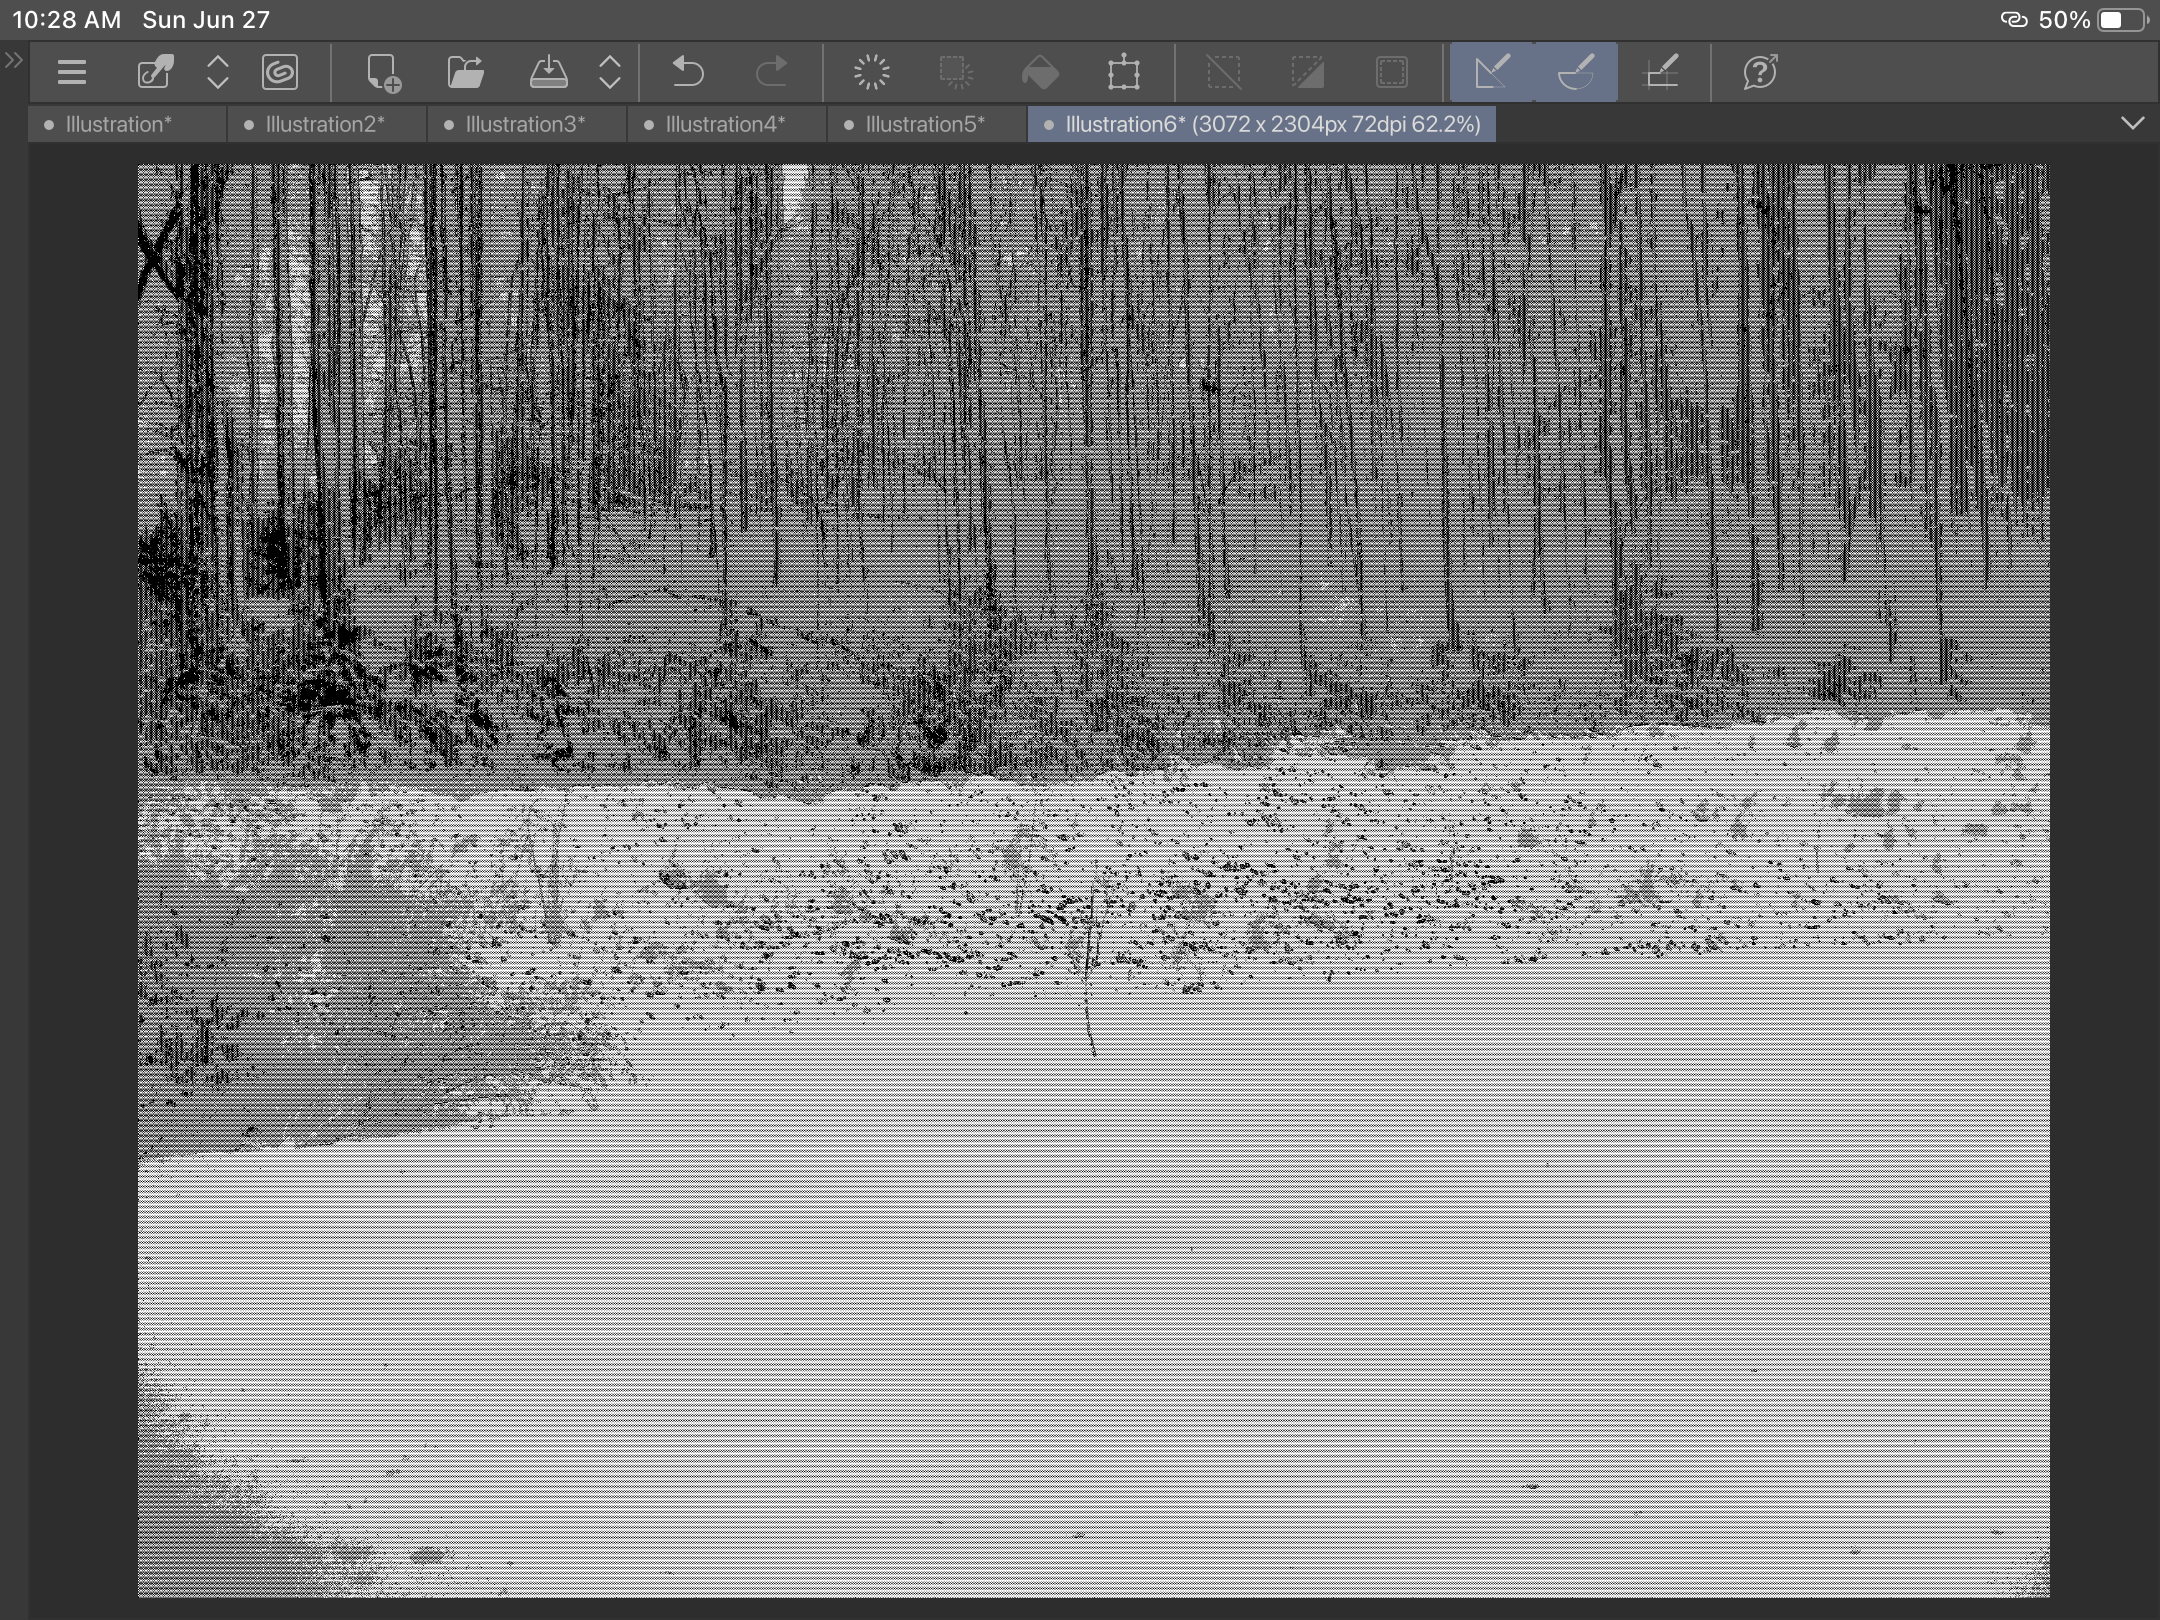Activate Scale/Rotate transform icon
This screenshot has width=2160, height=1620.
(1124, 72)
